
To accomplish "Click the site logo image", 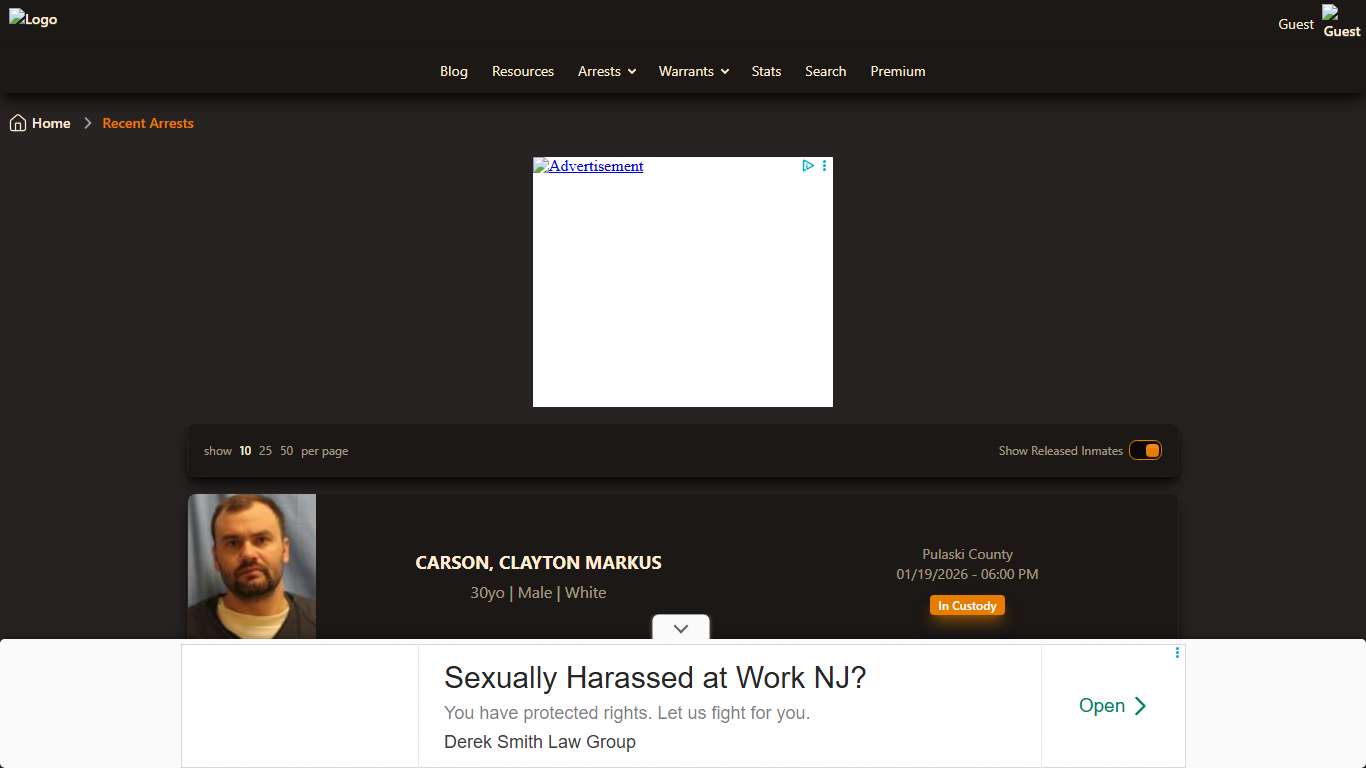I will click(x=33, y=19).
